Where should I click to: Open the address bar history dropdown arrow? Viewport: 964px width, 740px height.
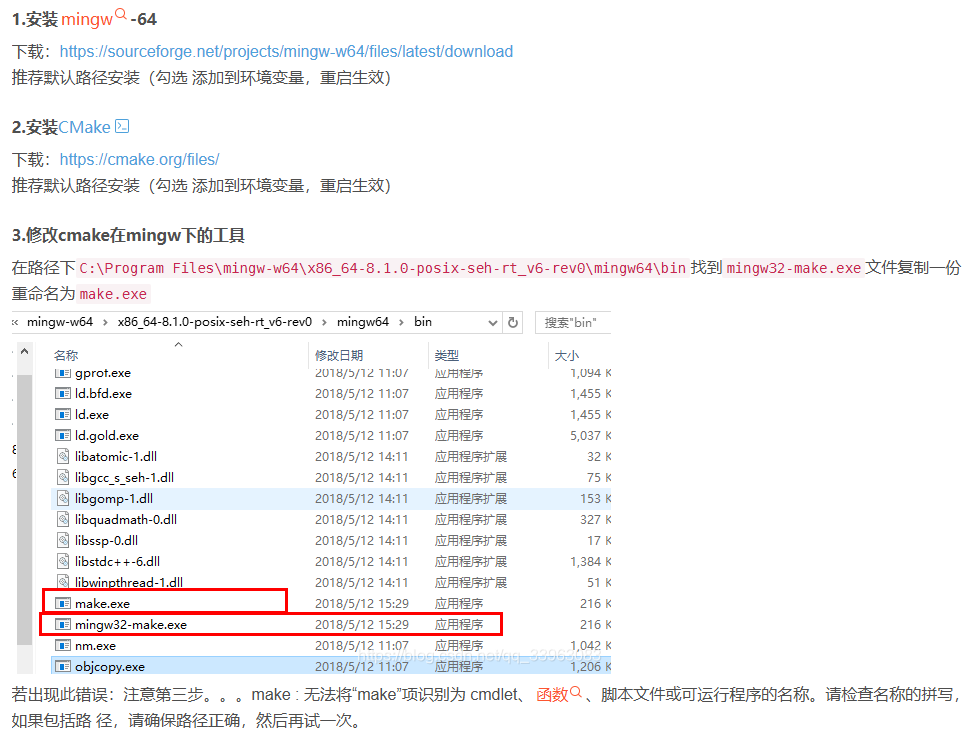(x=492, y=323)
